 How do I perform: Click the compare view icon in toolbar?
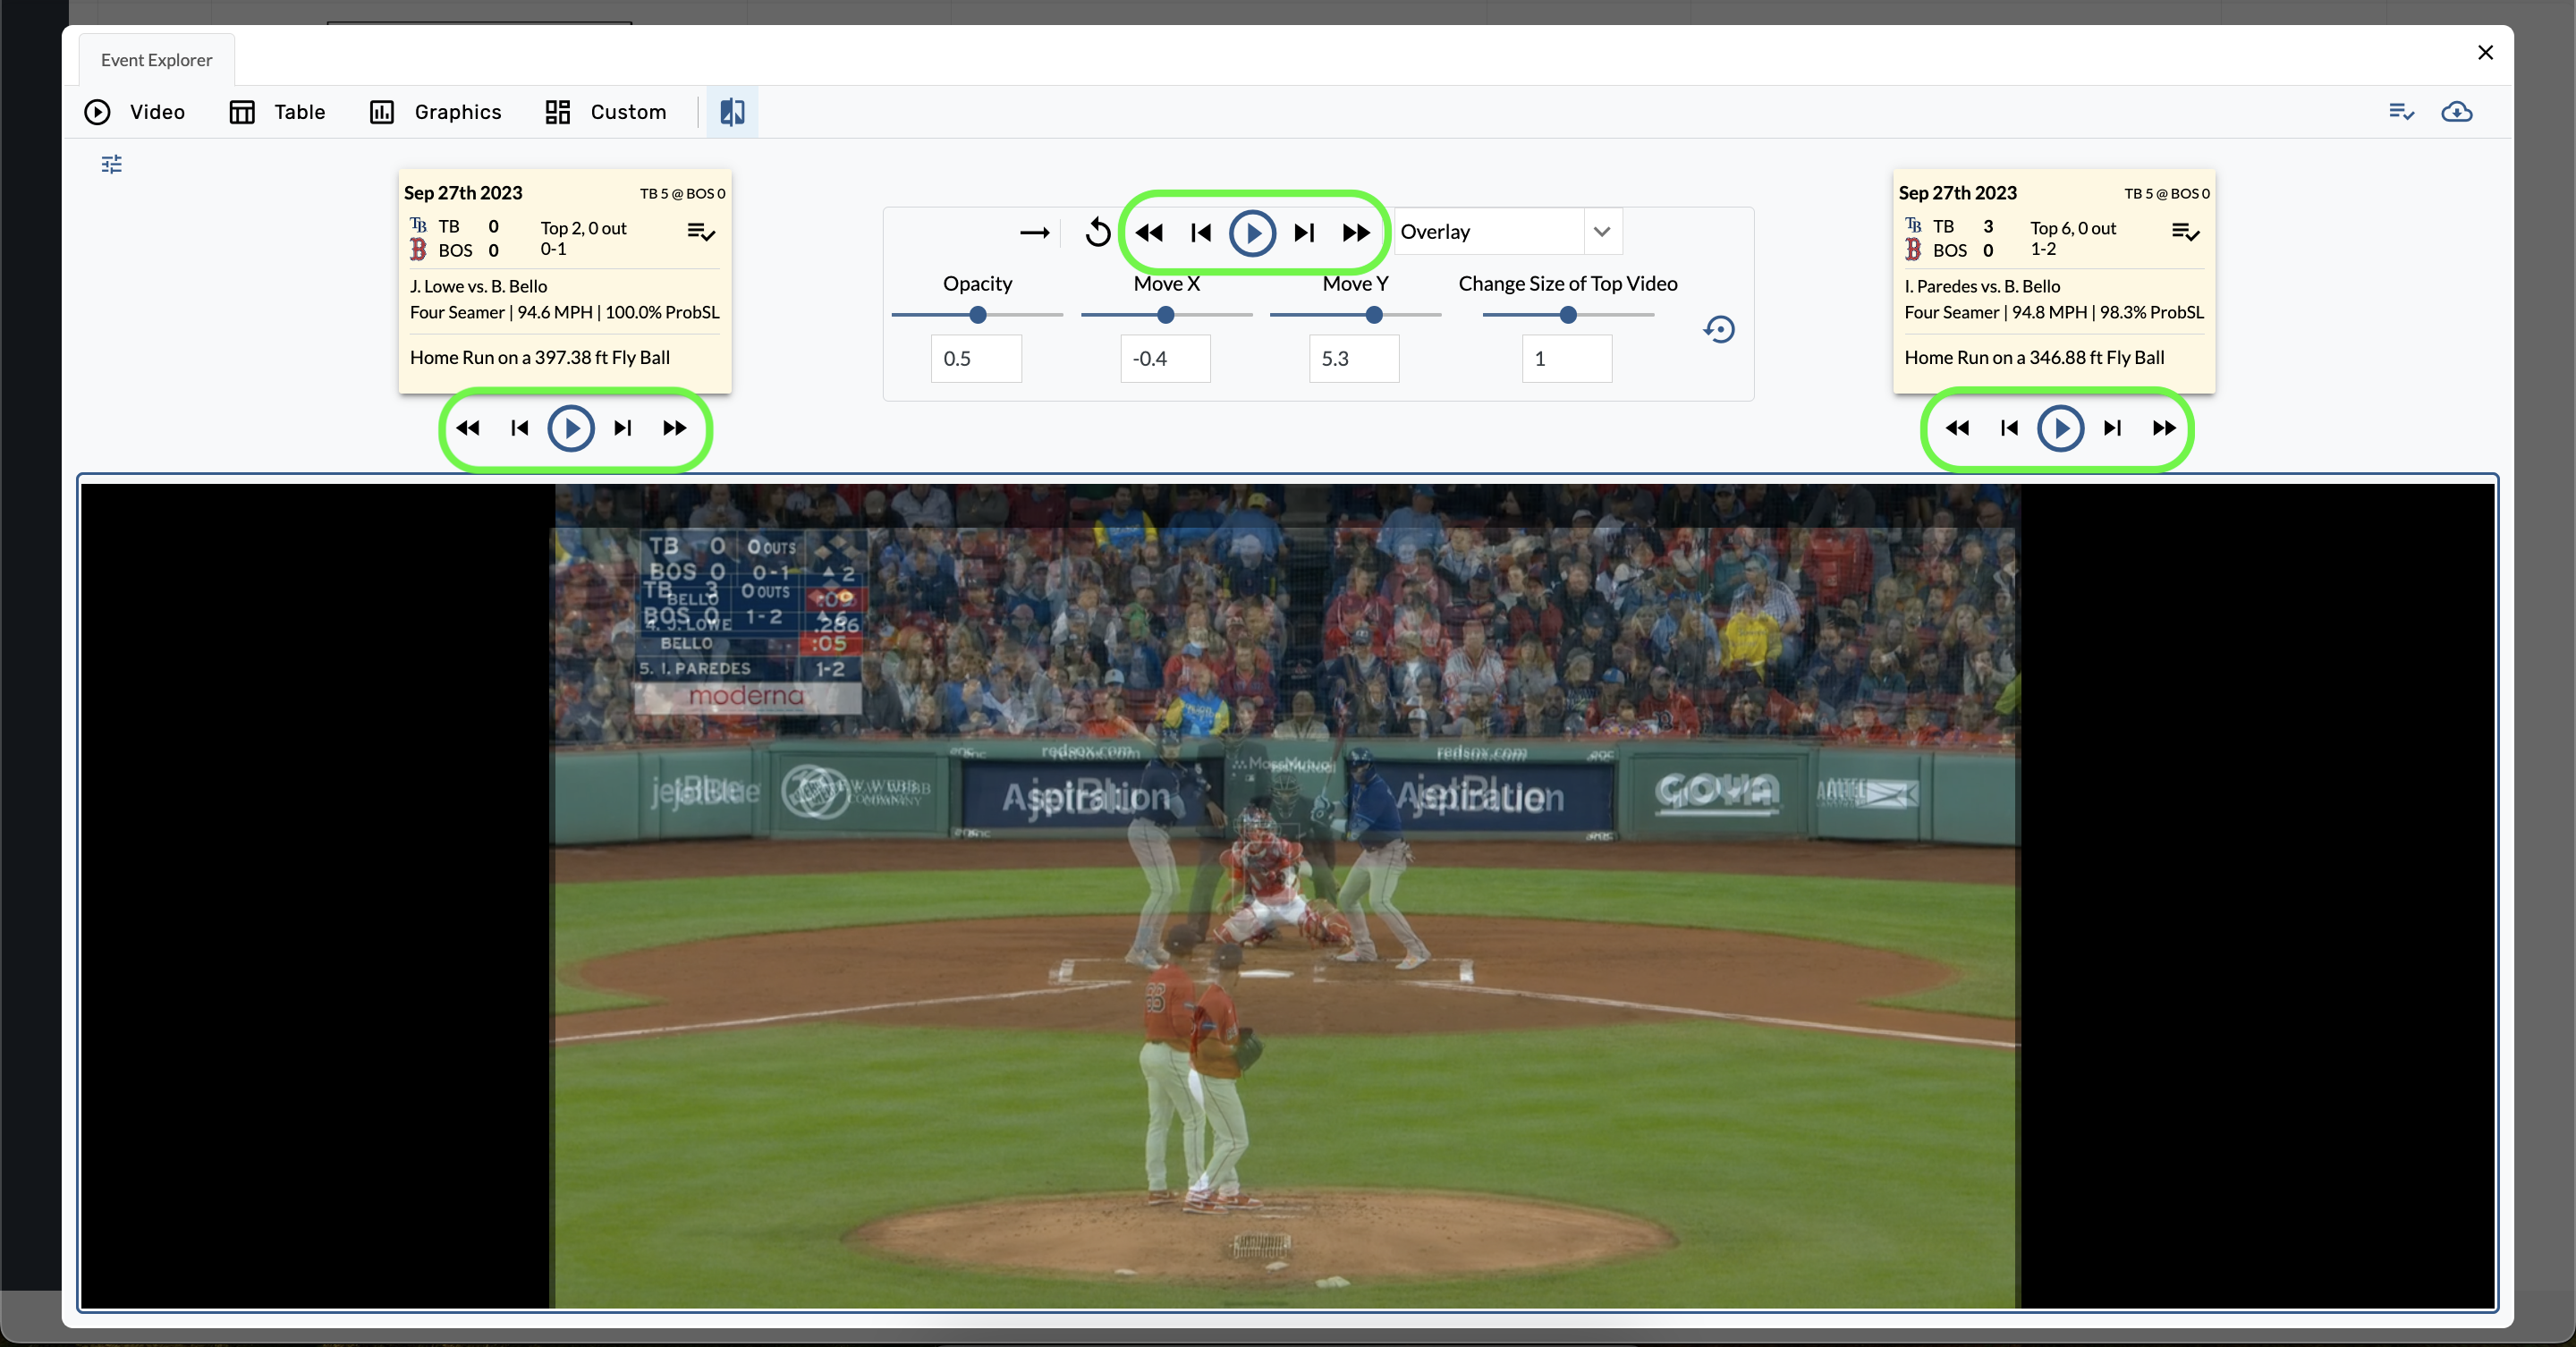pos(732,112)
